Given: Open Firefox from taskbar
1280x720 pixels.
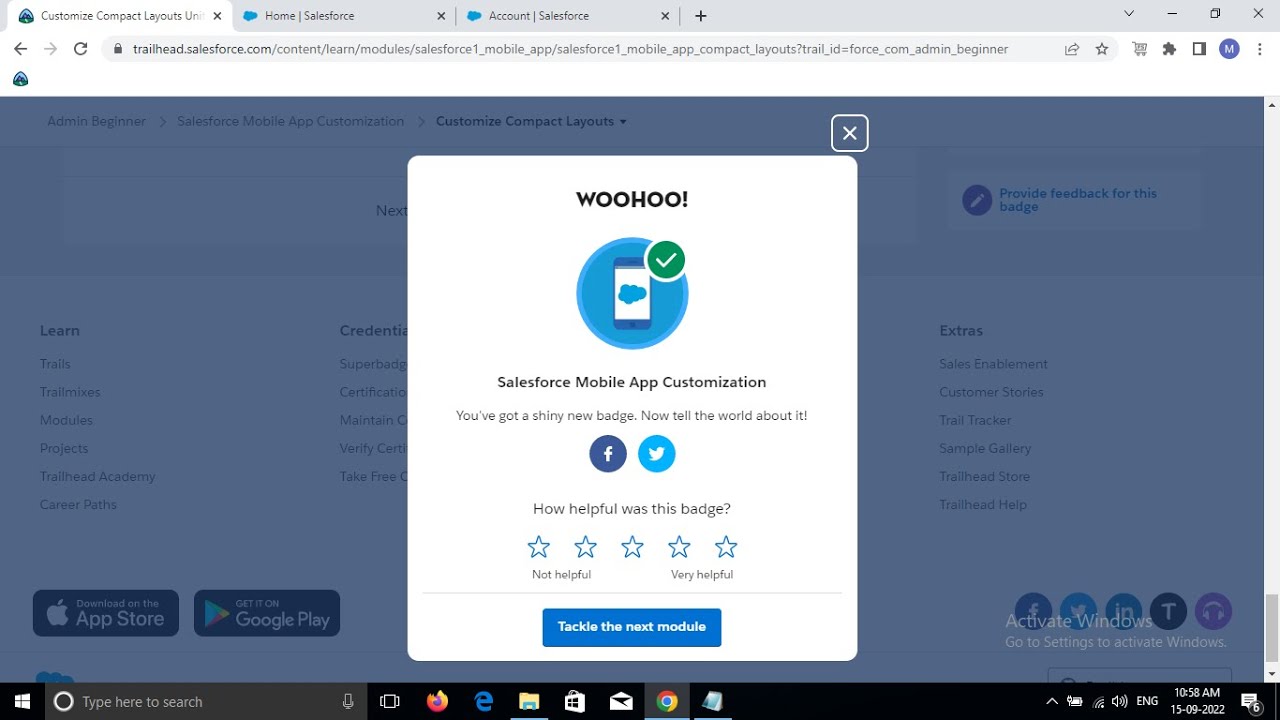Looking at the screenshot, I should tap(437, 702).
